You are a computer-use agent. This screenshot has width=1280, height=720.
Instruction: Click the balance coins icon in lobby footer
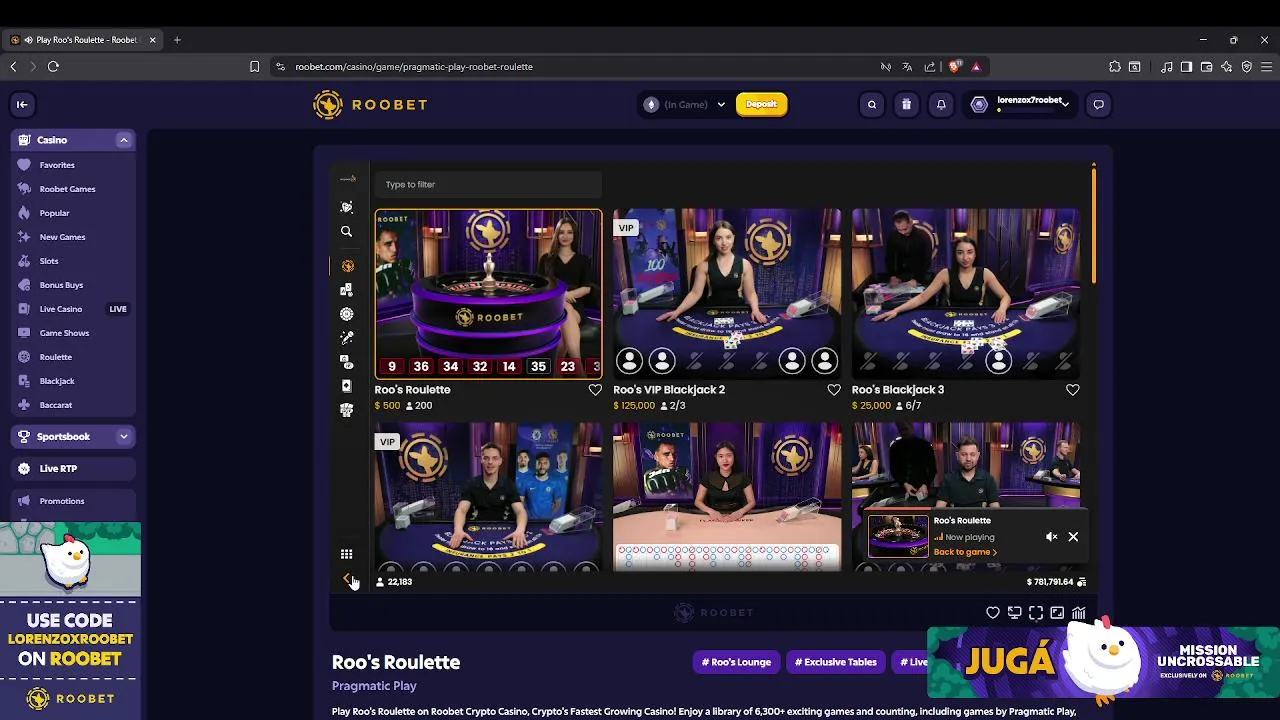pyautogui.click(x=1081, y=582)
